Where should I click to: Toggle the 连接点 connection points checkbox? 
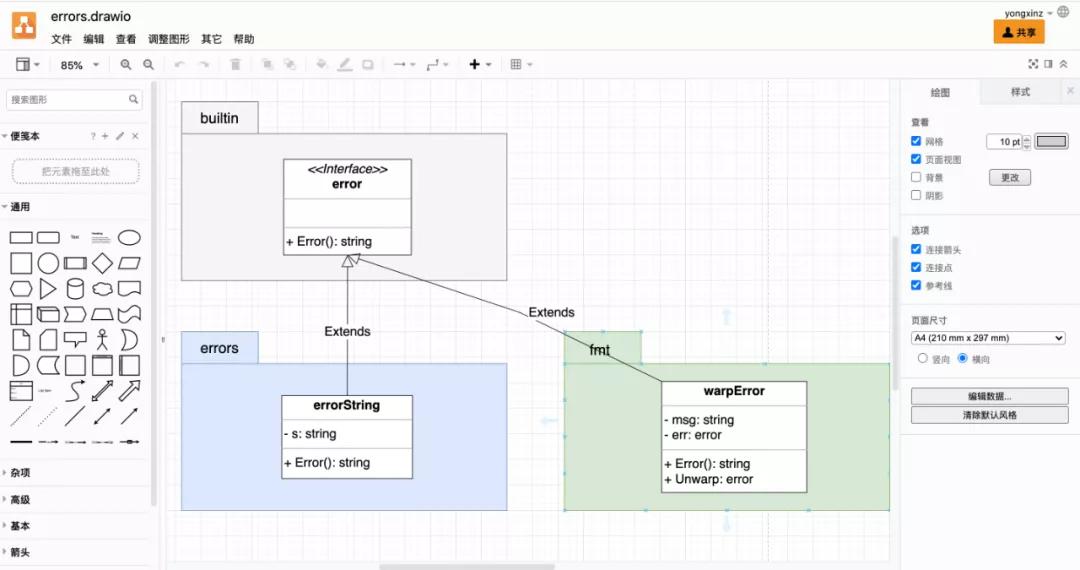pos(916,266)
